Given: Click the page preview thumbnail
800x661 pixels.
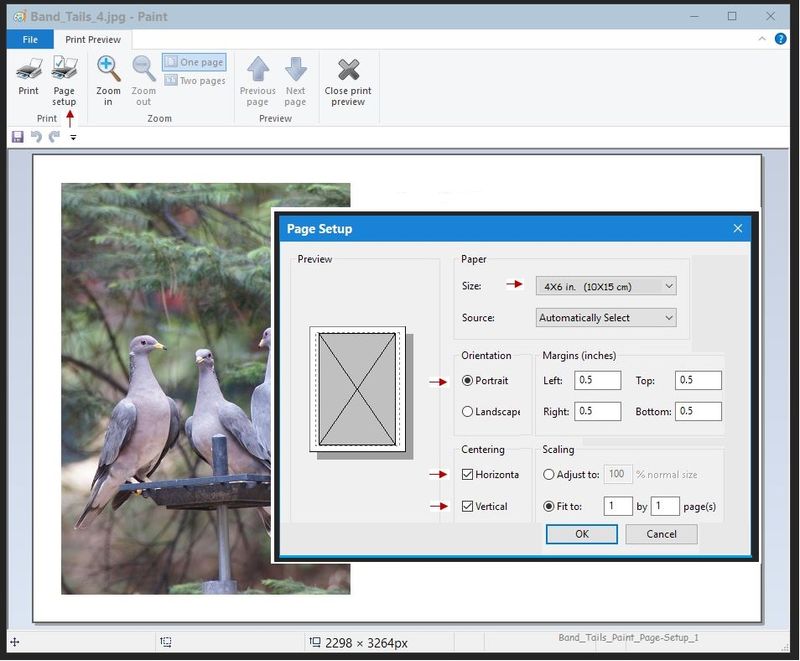Looking at the screenshot, I should pyautogui.click(x=357, y=389).
